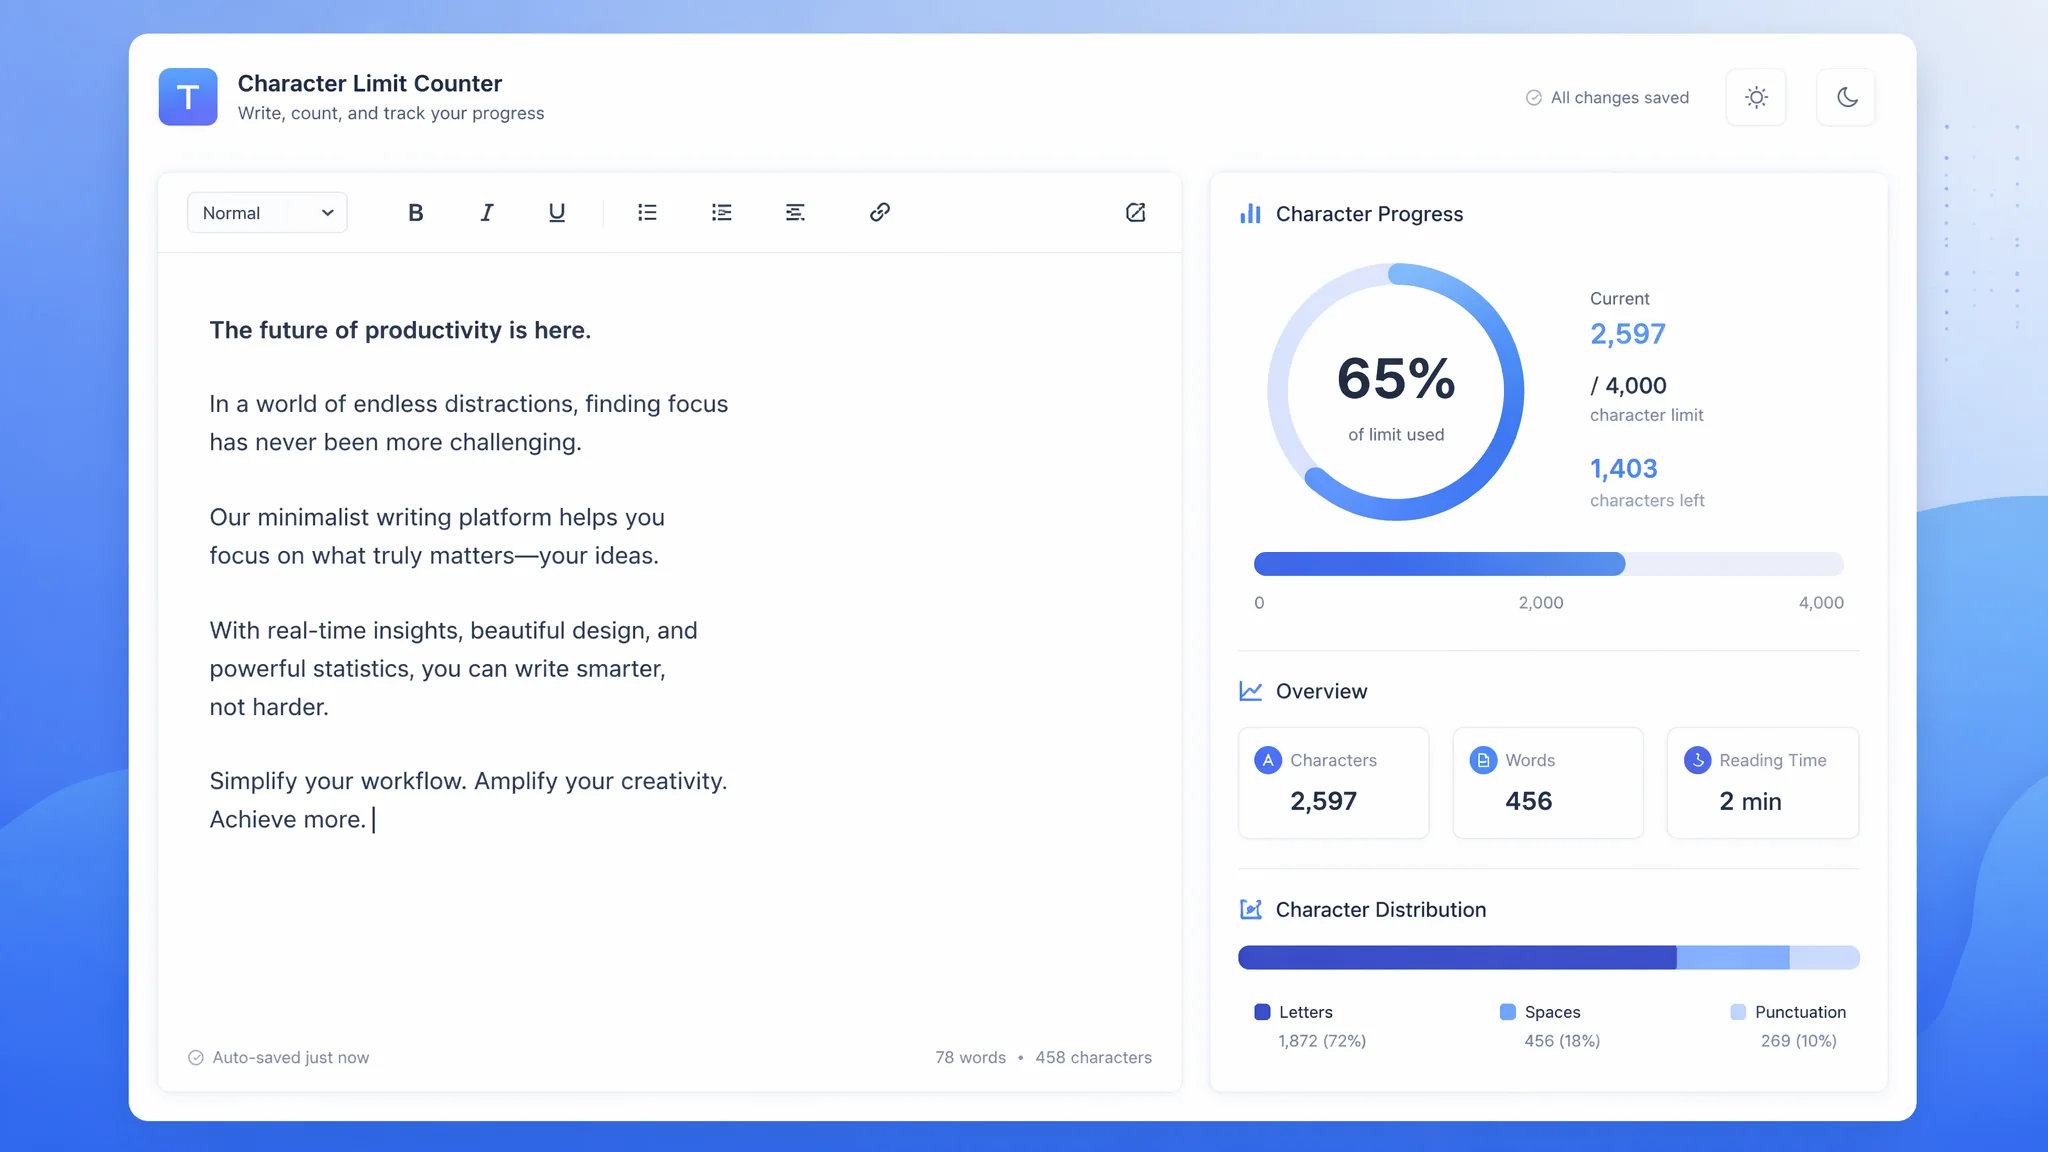This screenshot has height=1152, width=2048.
Task: Click the 'Our minimalist writing platform' paragraph
Action: pyautogui.click(x=437, y=536)
